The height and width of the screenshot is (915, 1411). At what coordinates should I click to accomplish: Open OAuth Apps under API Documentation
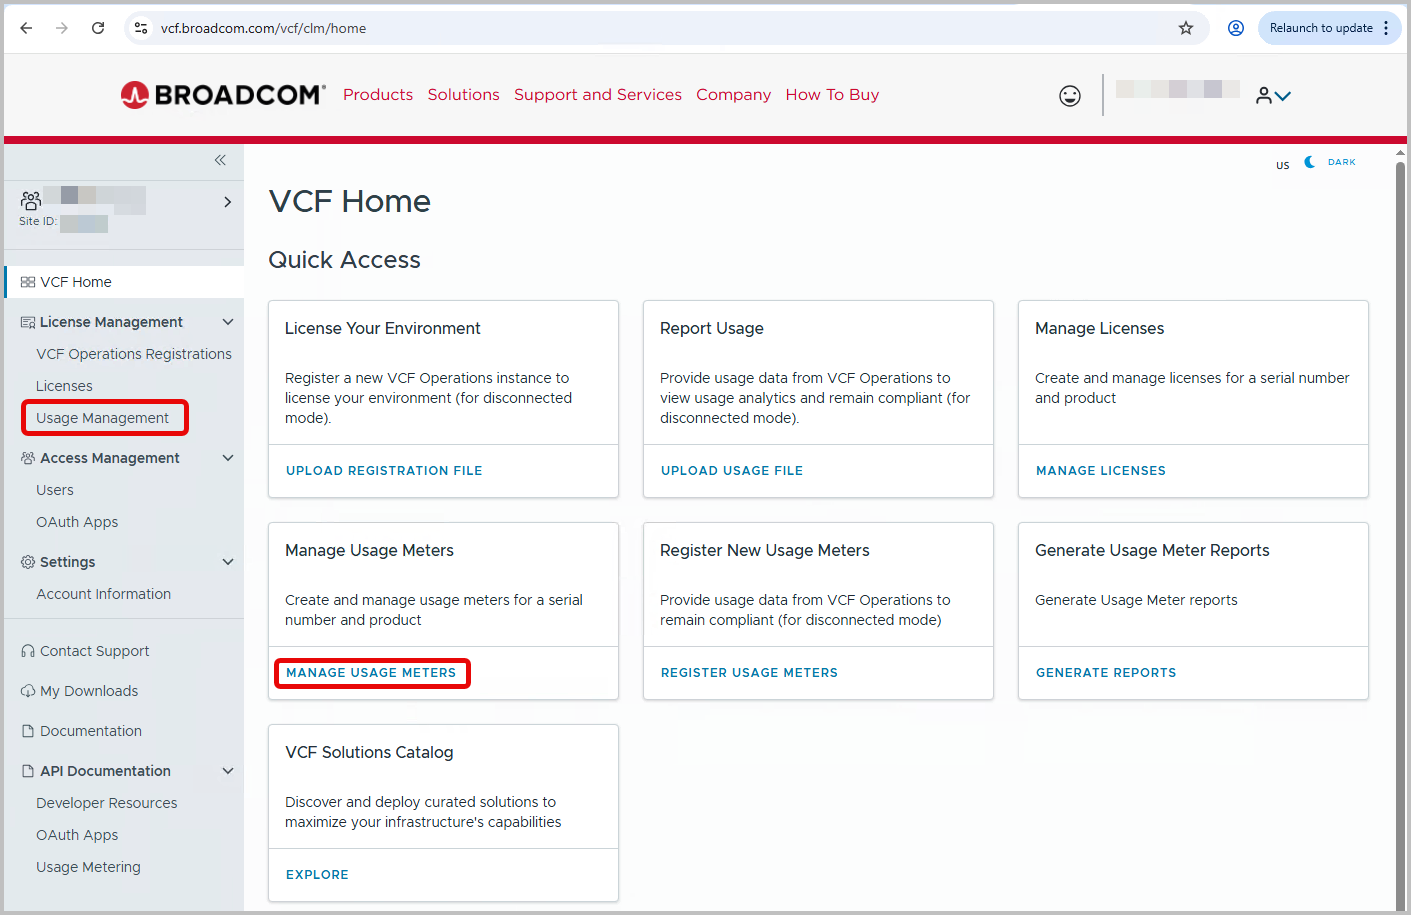[x=77, y=835]
